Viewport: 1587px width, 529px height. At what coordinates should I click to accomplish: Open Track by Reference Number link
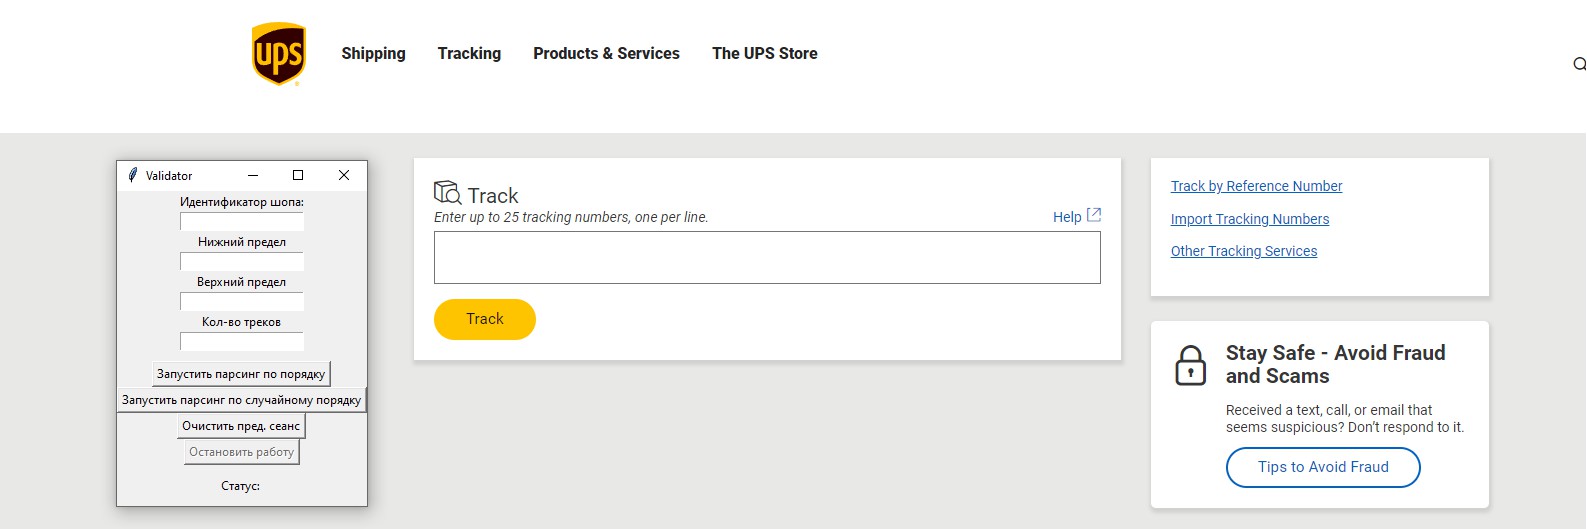1256,186
